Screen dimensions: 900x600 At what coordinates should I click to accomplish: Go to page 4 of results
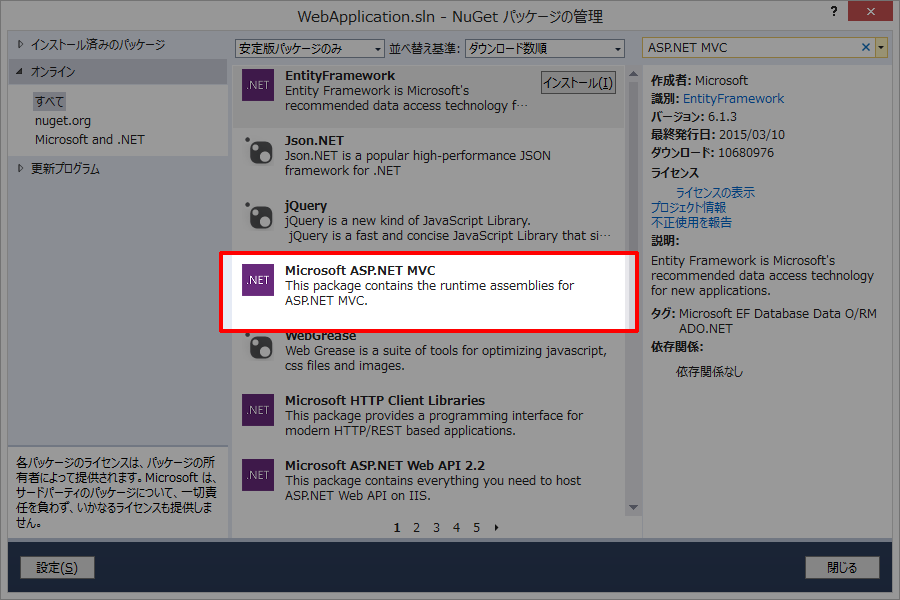point(456,528)
